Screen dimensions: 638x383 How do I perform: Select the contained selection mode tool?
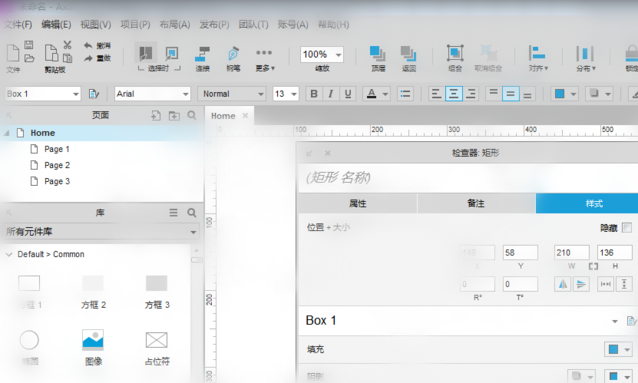[x=172, y=53]
